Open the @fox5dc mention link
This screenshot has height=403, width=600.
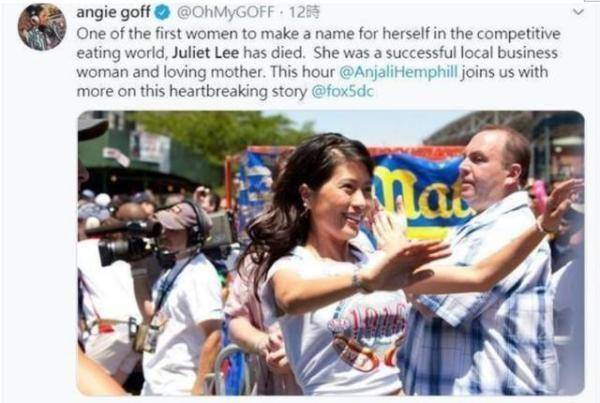coord(342,91)
